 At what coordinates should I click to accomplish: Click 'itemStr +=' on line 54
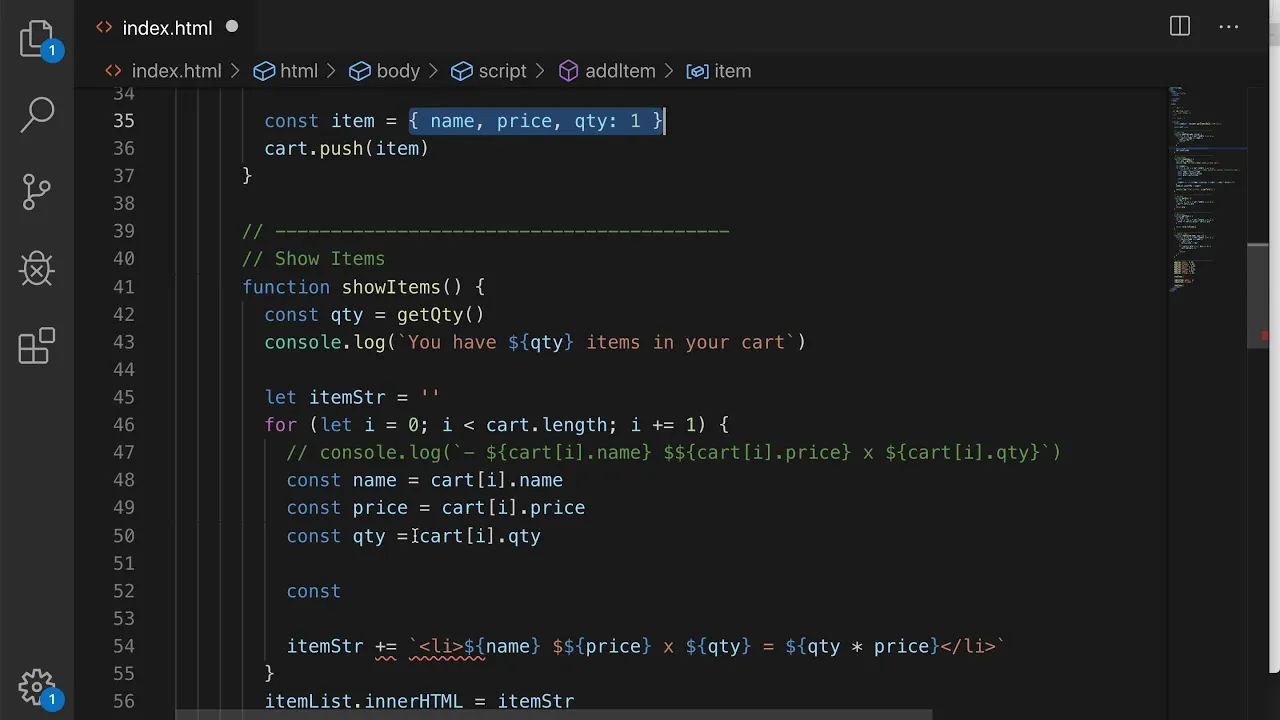coord(342,647)
